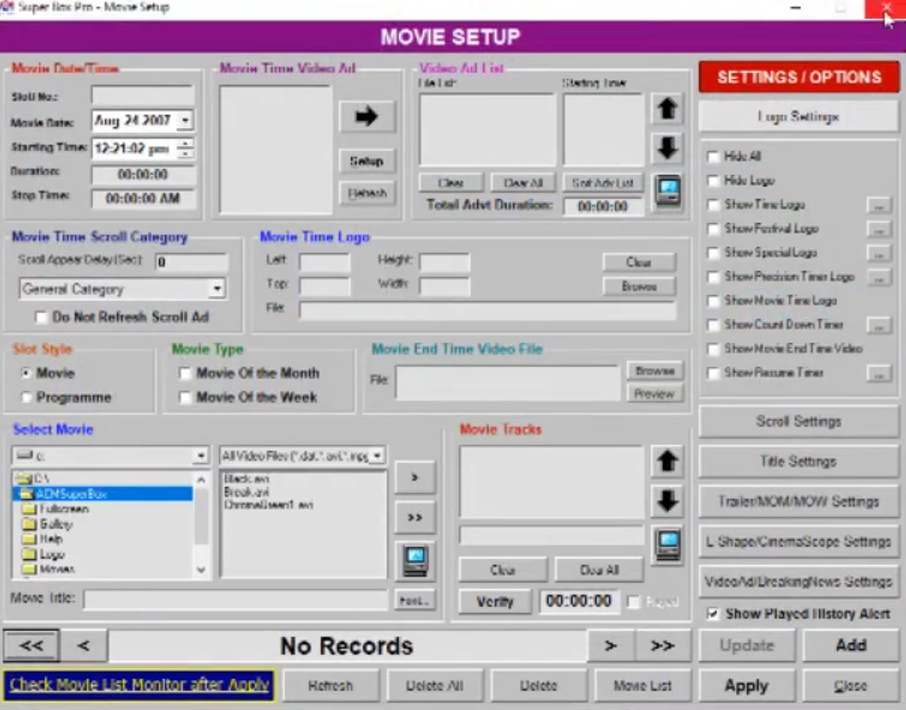Expand the General Category dropdown

(x=217, y=289)
